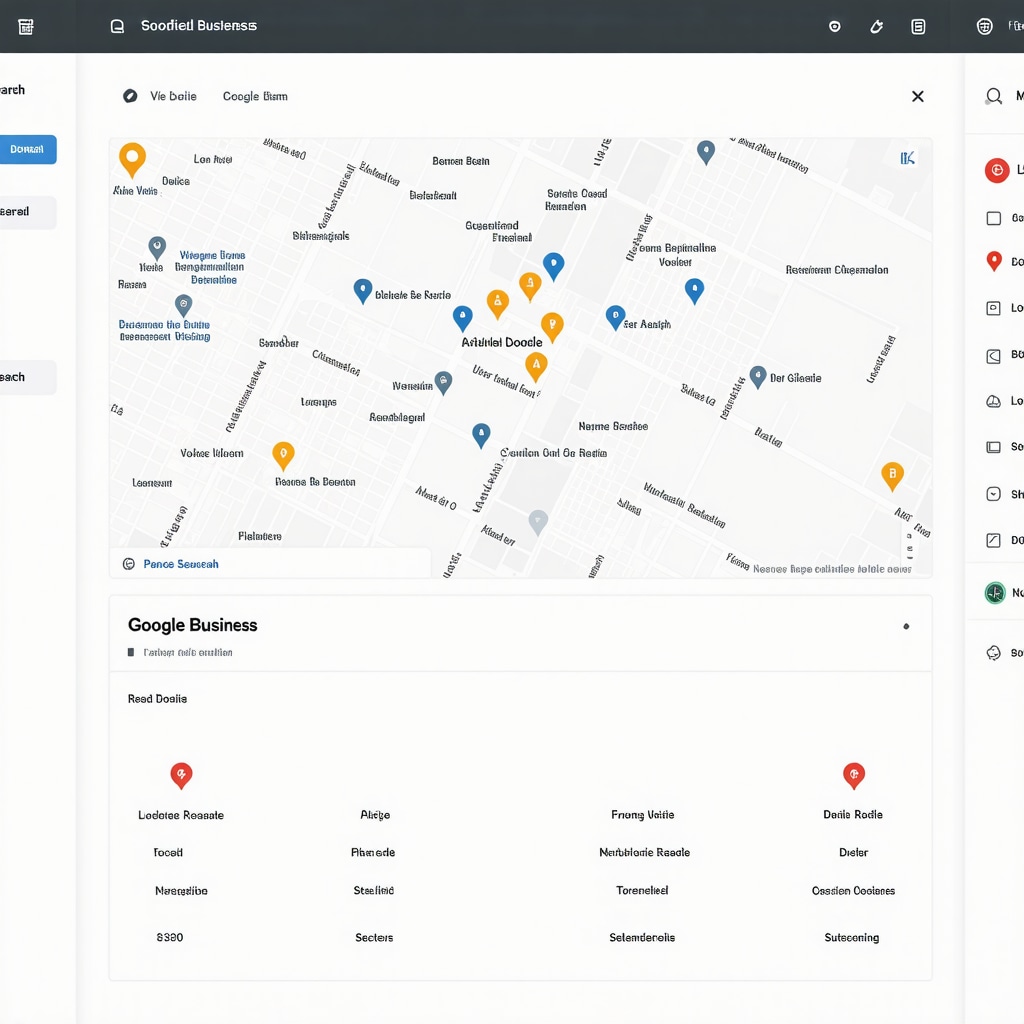Screen dimensions: 1024x1024
Task: Select Donle Rodle entry
Action: tap(853, 814)
